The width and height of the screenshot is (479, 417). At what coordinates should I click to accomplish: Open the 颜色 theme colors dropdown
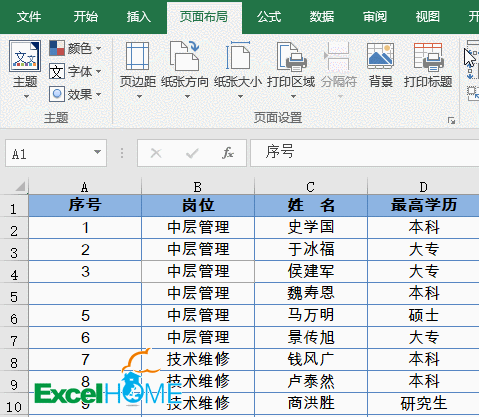pyautogui.click(x=75, y=48)
